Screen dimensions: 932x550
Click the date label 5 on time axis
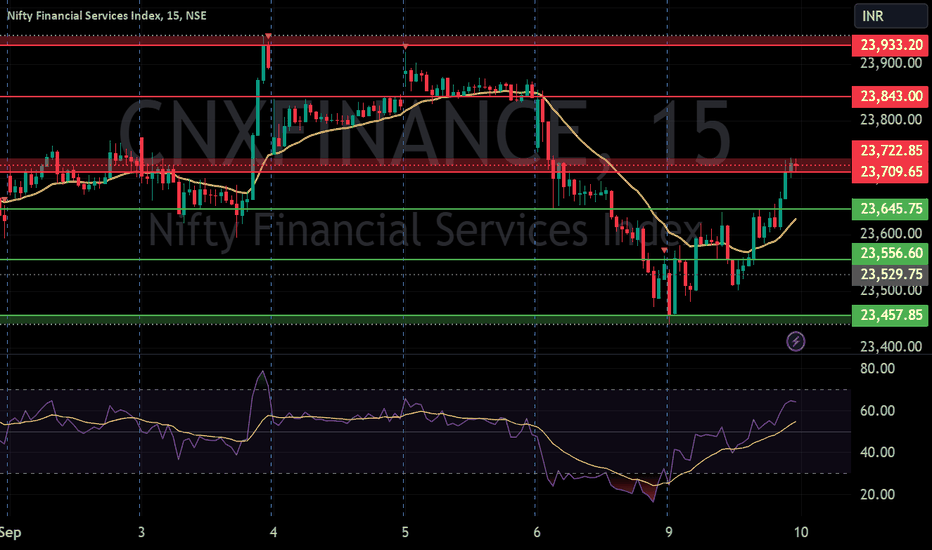pyautogui.click(x=405, y=532)
